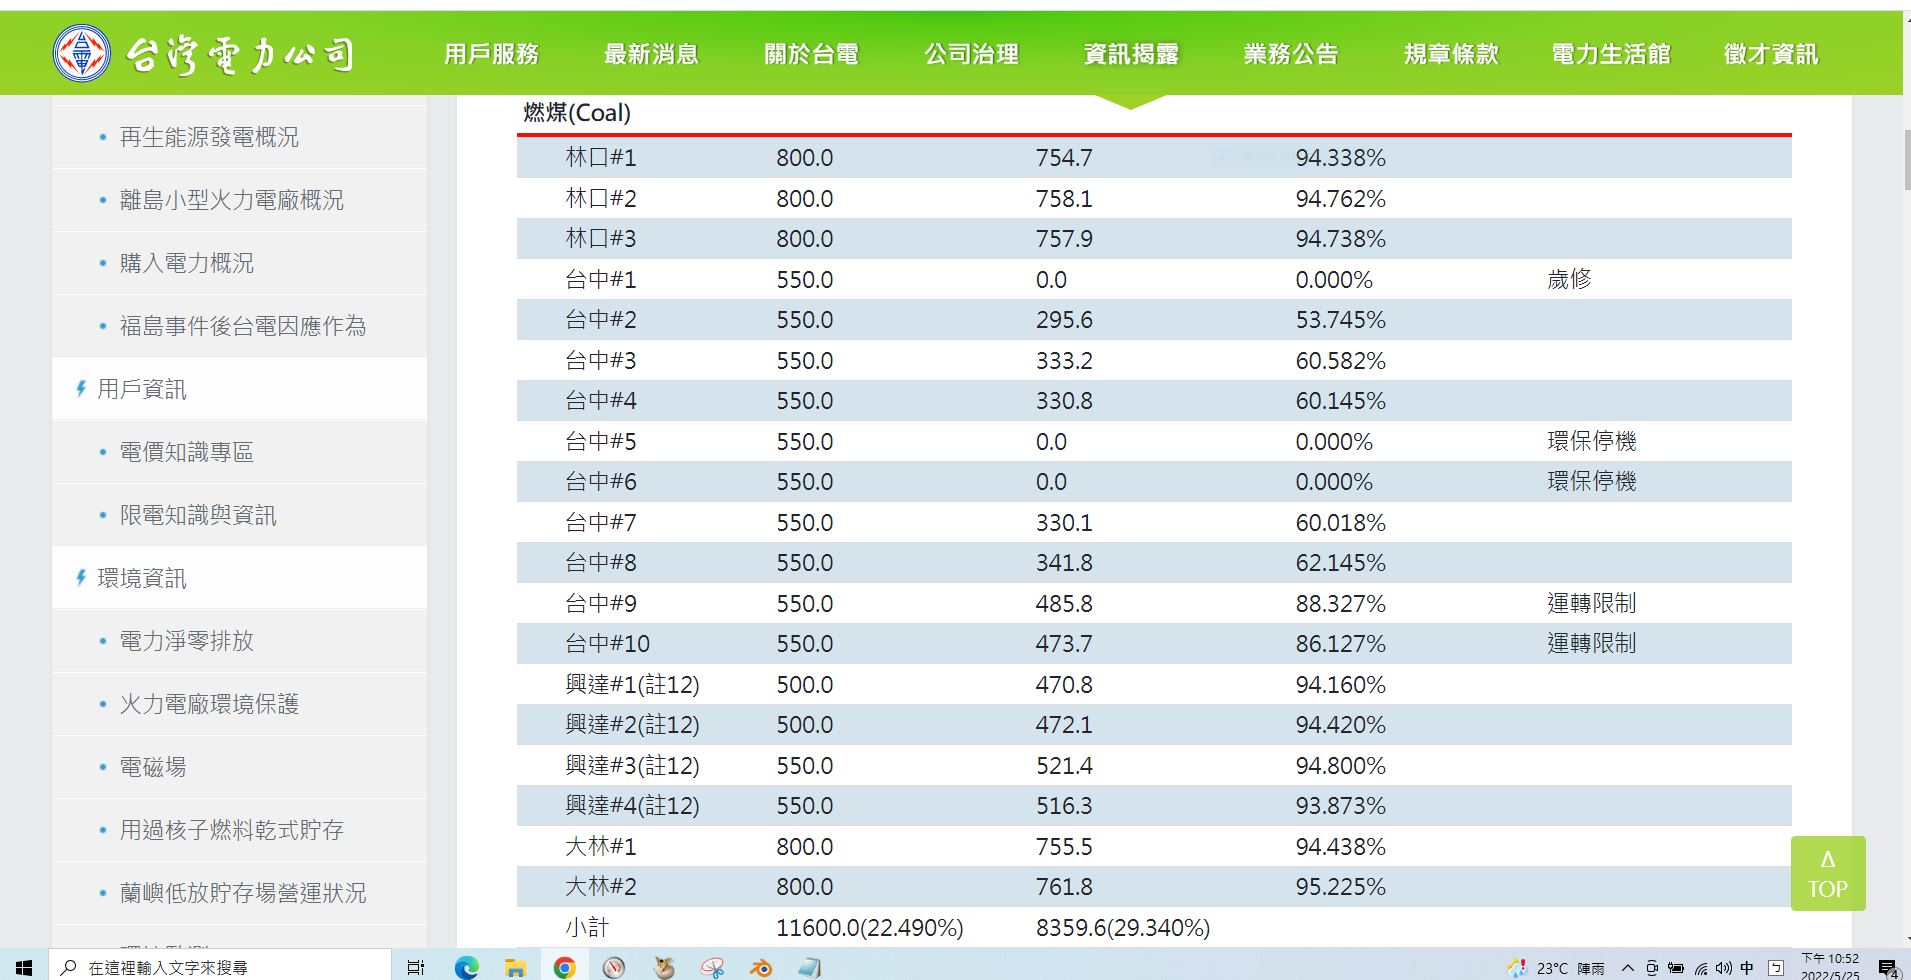1911x980 pixels.
Task: Open File Explorer from taskbar
Action: [515, 967]
